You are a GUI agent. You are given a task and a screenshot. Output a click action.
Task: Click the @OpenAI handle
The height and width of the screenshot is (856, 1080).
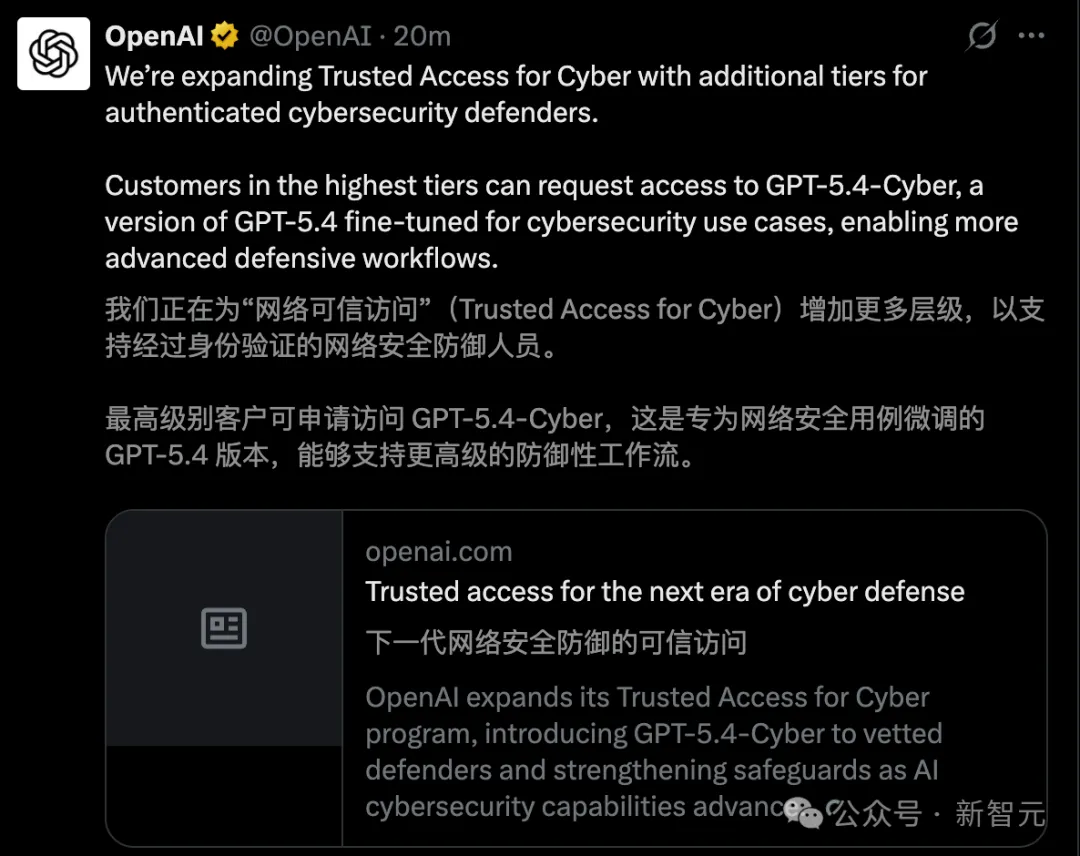pos(310,37)
